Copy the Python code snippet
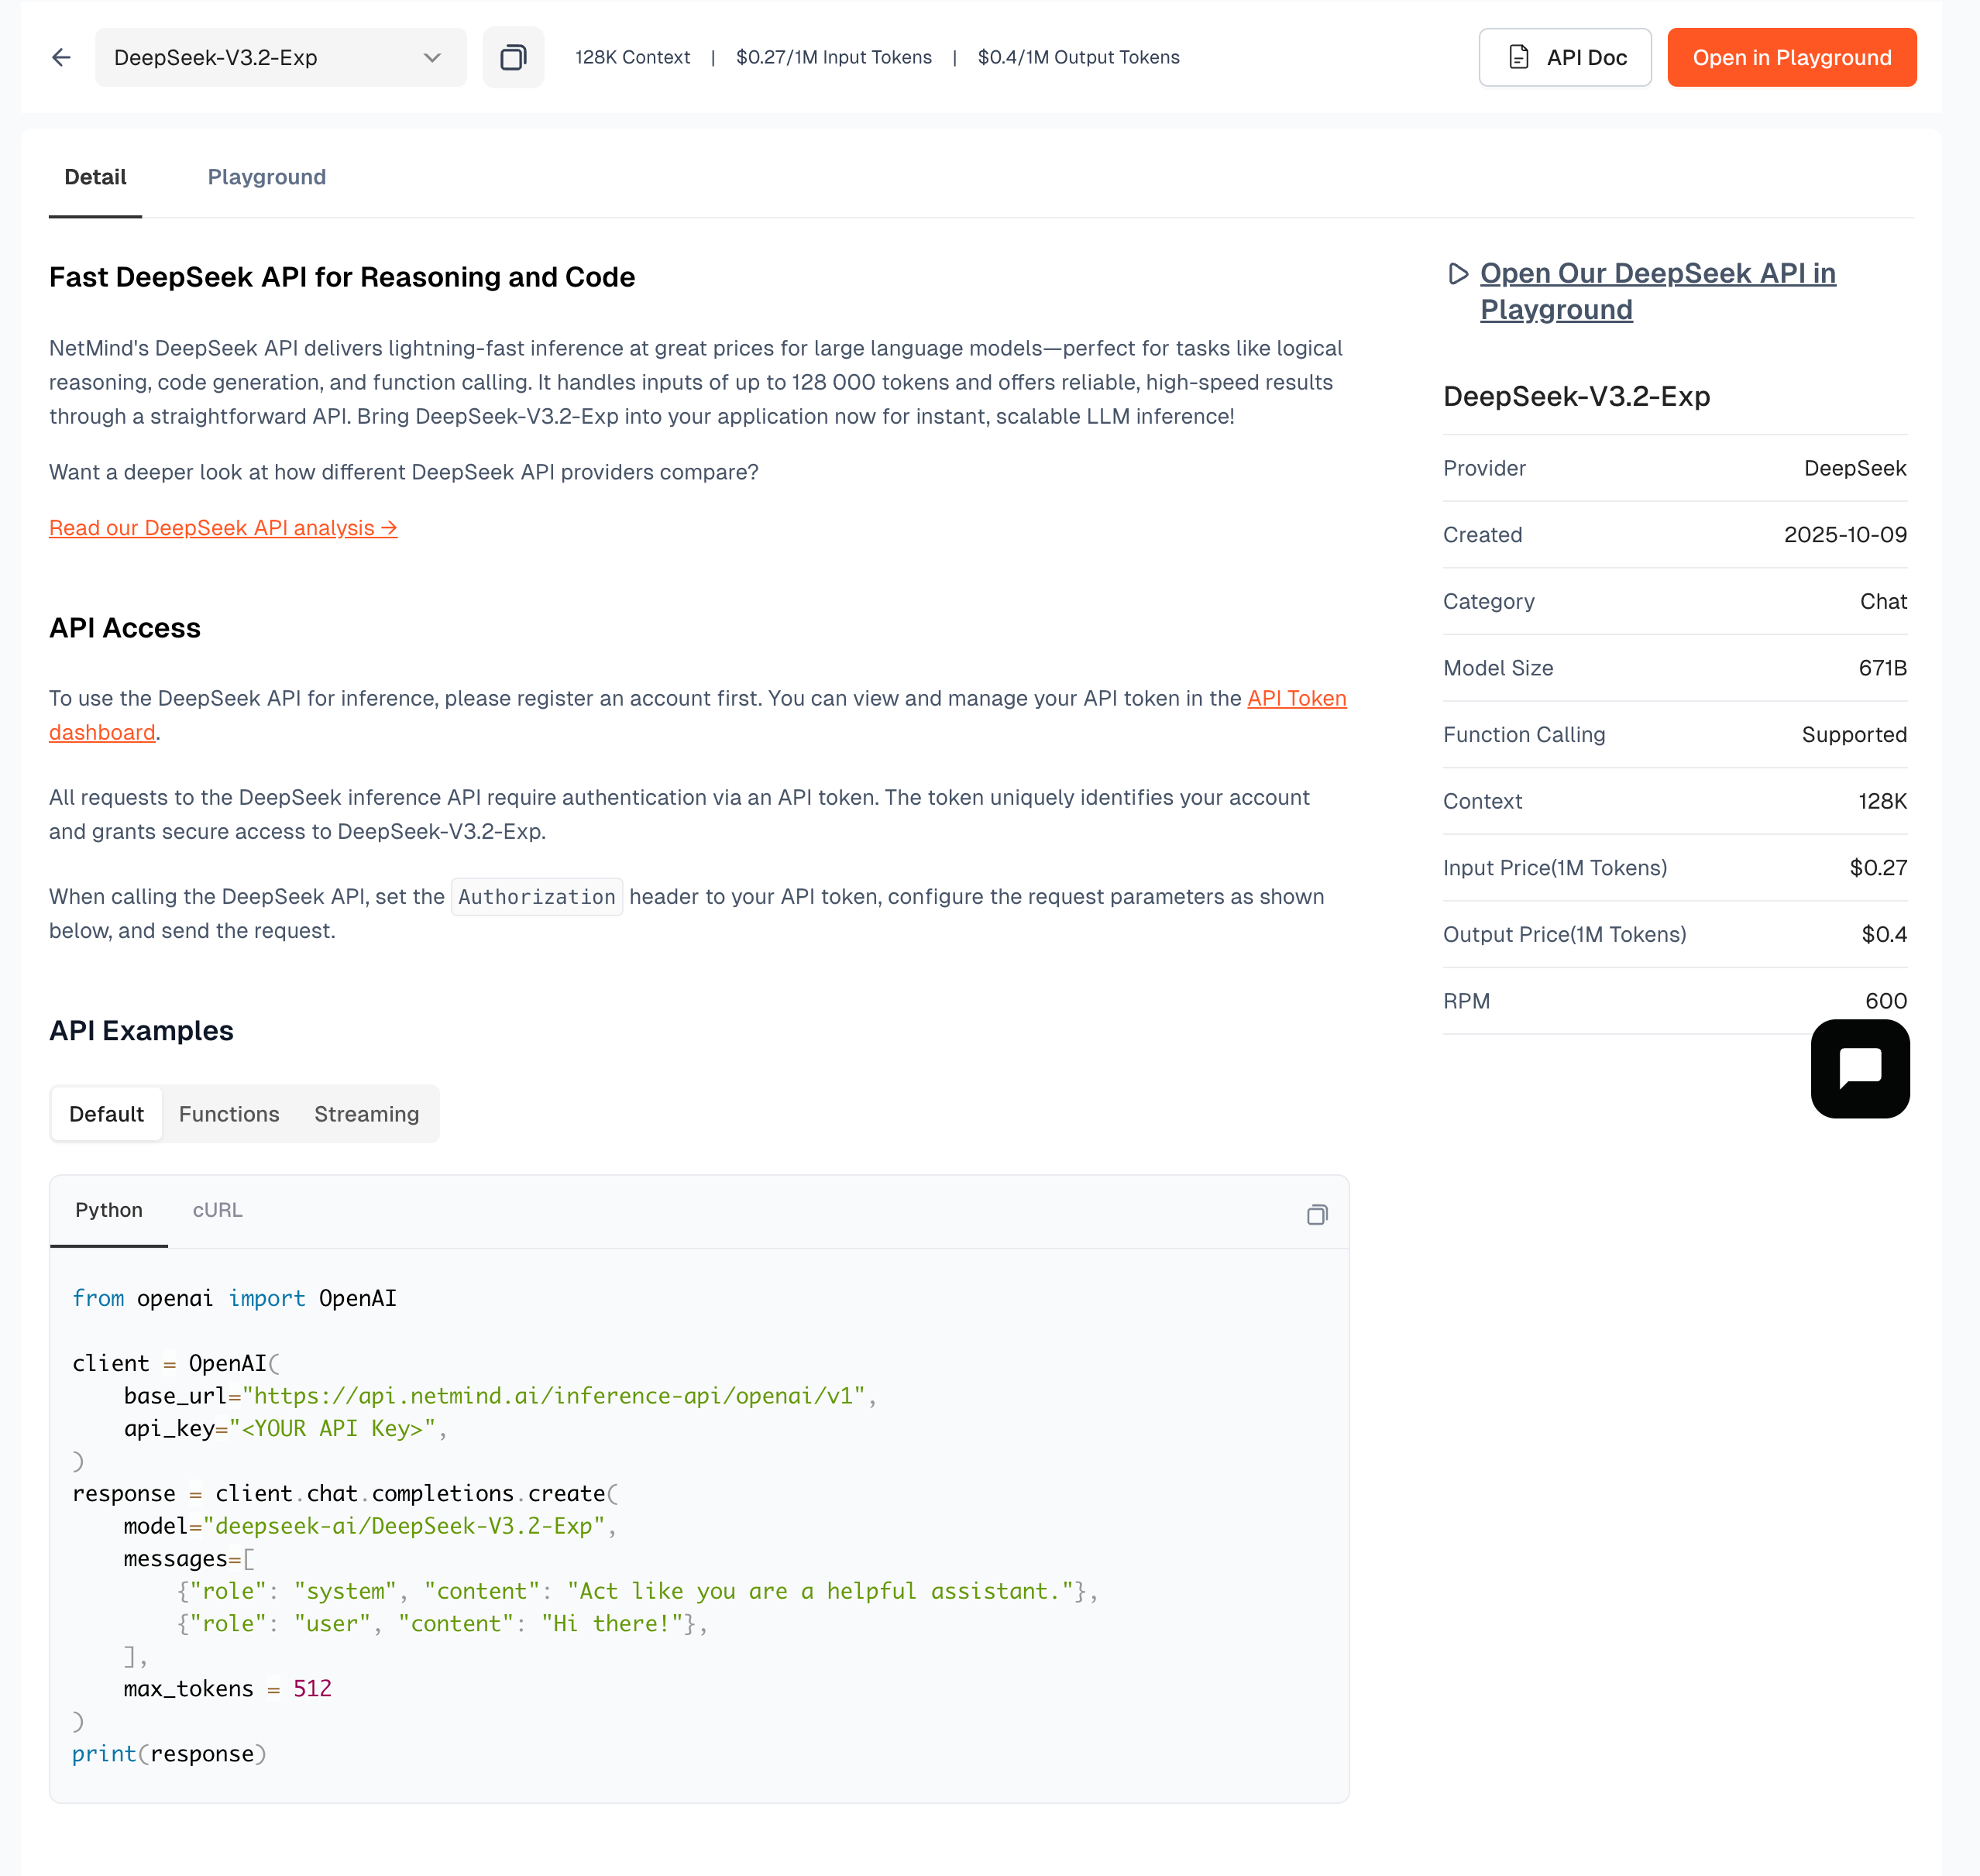The height and width of the screenshot is (1876, 1980). click(x=1317, y=1214)
